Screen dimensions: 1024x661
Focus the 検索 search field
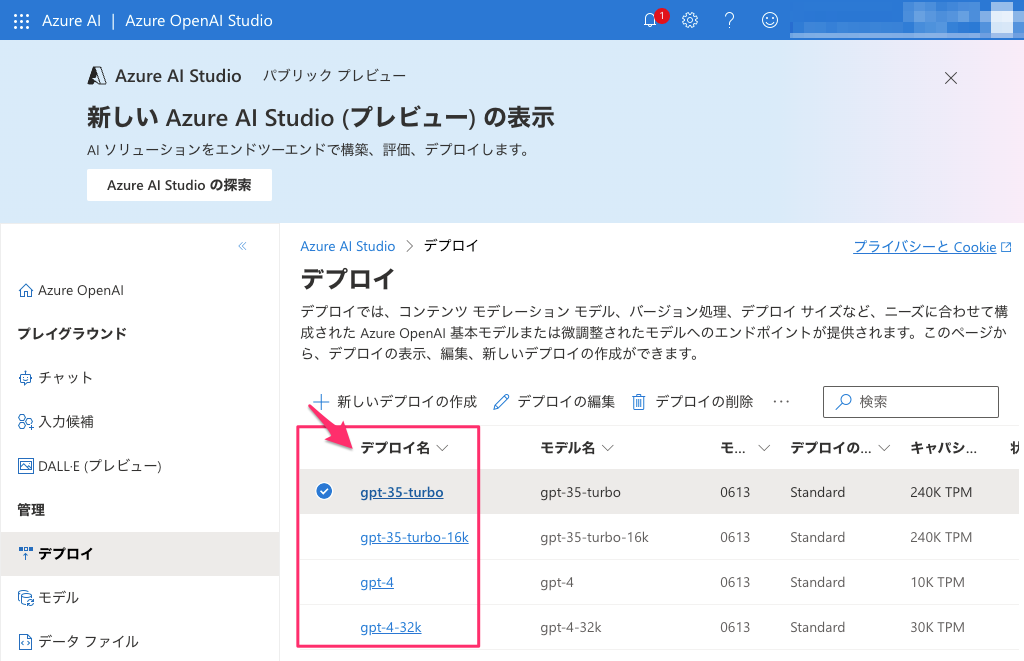click(x=911, y=402)
